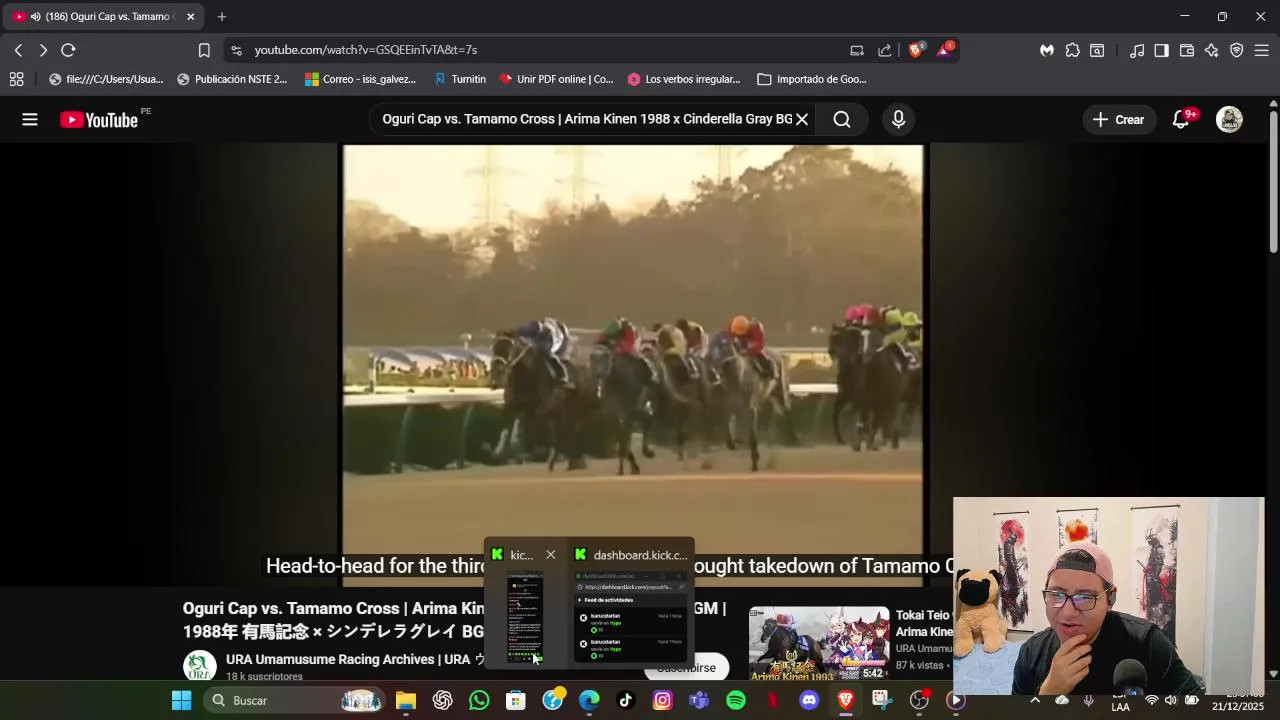
Task: Click the YouTube search magnifier button
Action: 842,119
